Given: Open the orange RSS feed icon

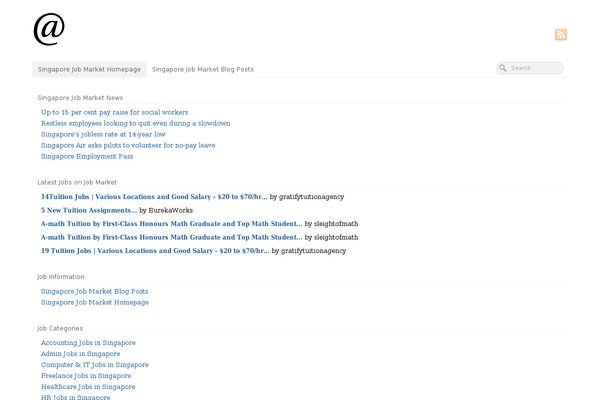Looking at the screenshot, I should pyautogui.click(x=561, y=34).
